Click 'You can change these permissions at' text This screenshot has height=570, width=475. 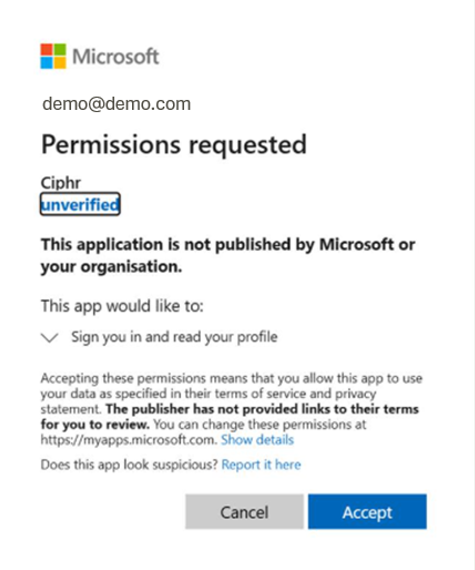tap(260, 425)
